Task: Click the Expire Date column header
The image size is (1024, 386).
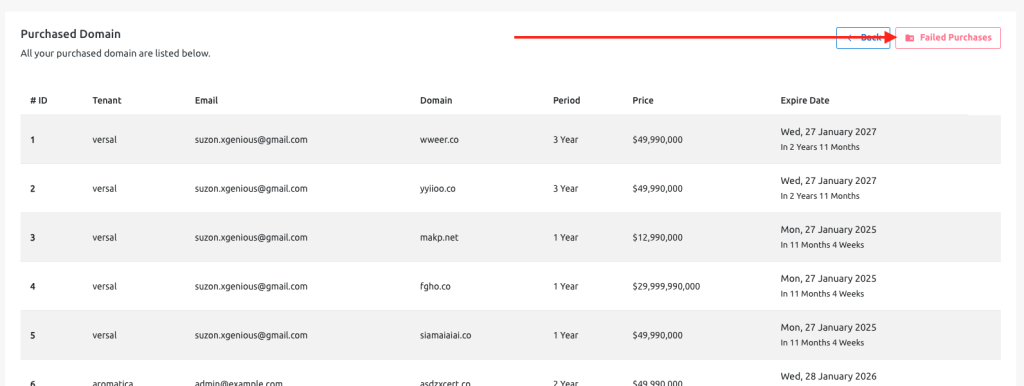Action: (x=805, y=101)
